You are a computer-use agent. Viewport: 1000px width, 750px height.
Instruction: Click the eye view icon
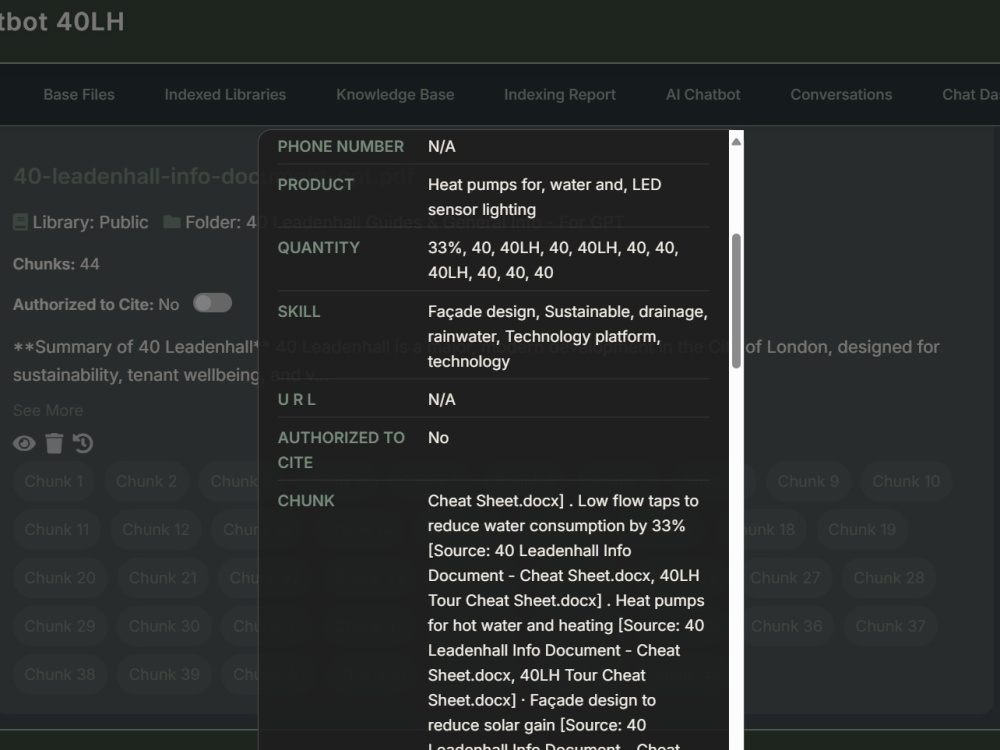[24, 443]
